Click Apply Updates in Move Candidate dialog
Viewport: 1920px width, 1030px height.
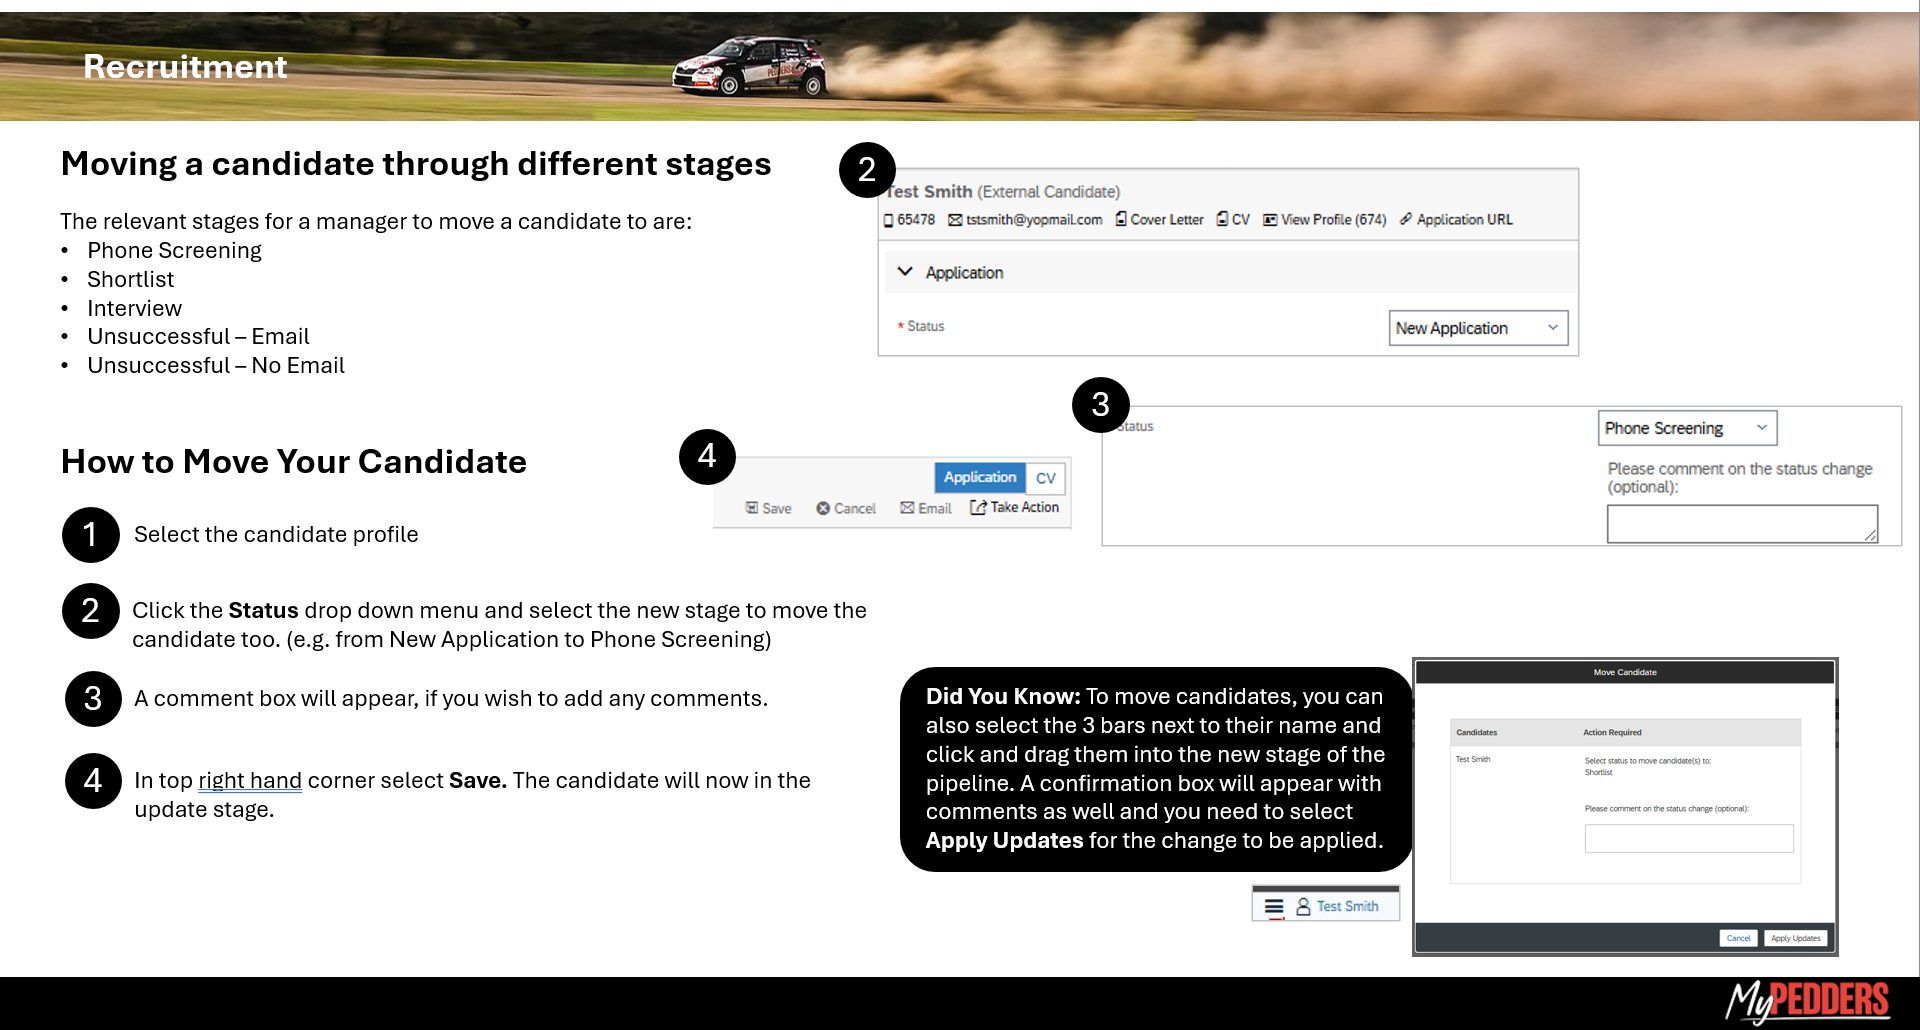tap(1795, 938)
